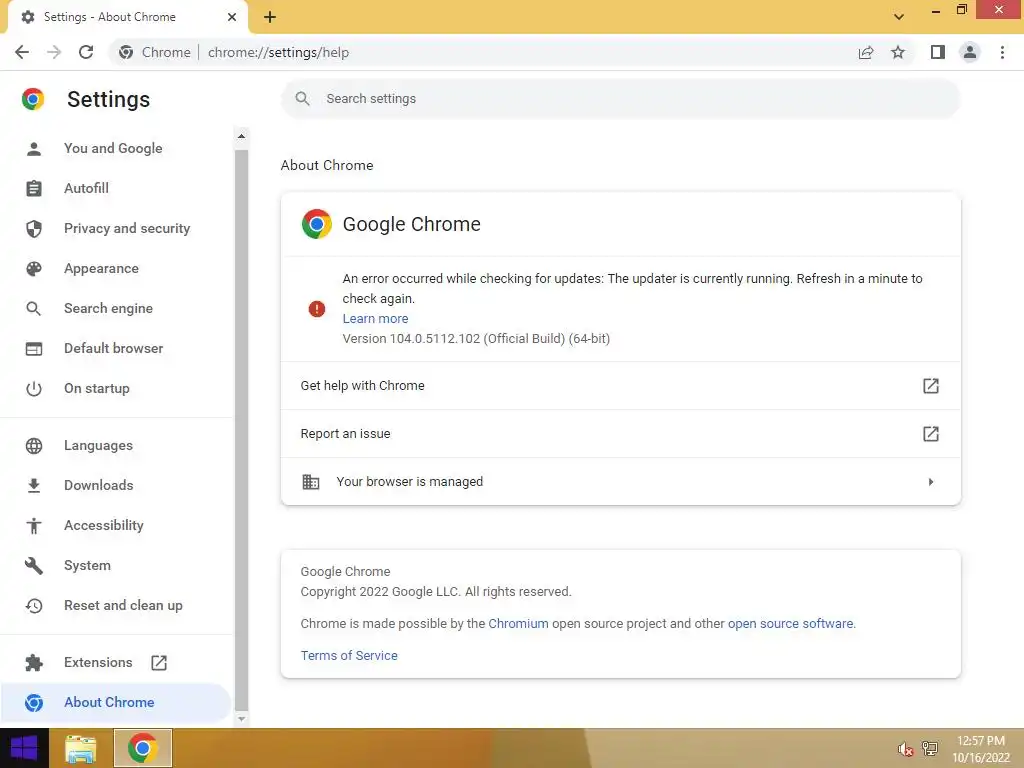Open Default browser settings
Image resolution: width=1024 pixels, height=768 pixels.
(114, 348)
